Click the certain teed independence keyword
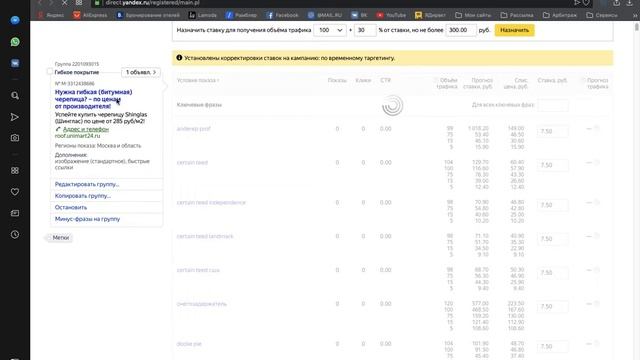 click(x=211, y=202)
